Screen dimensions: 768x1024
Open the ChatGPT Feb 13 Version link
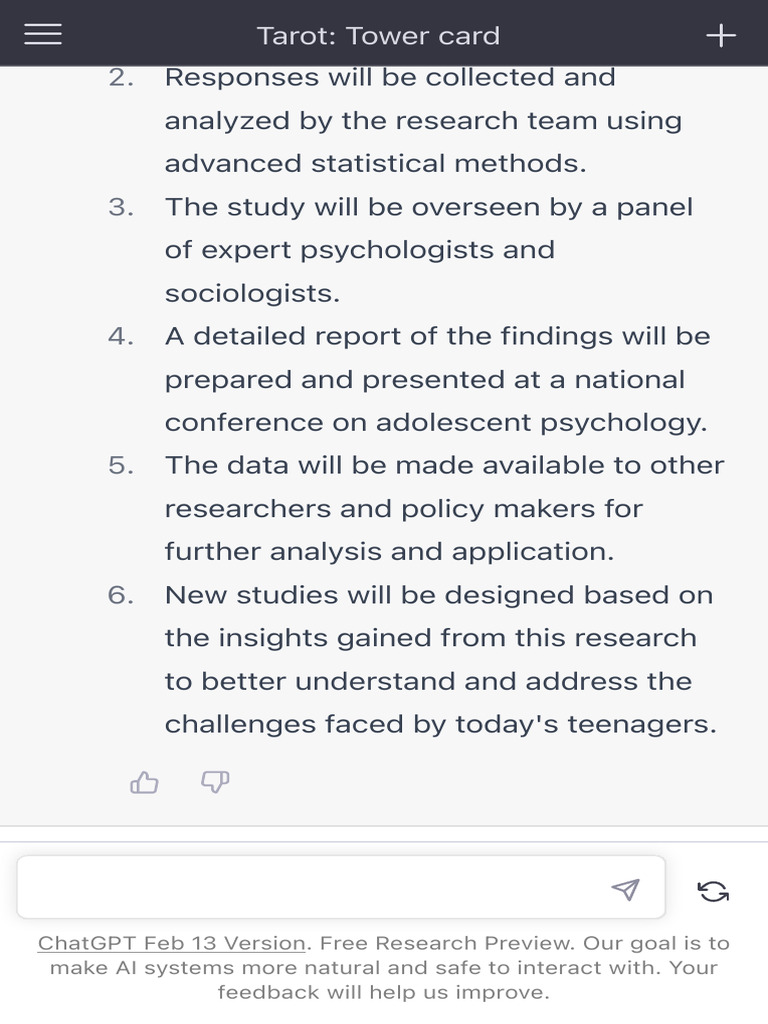tap(172, 943)
